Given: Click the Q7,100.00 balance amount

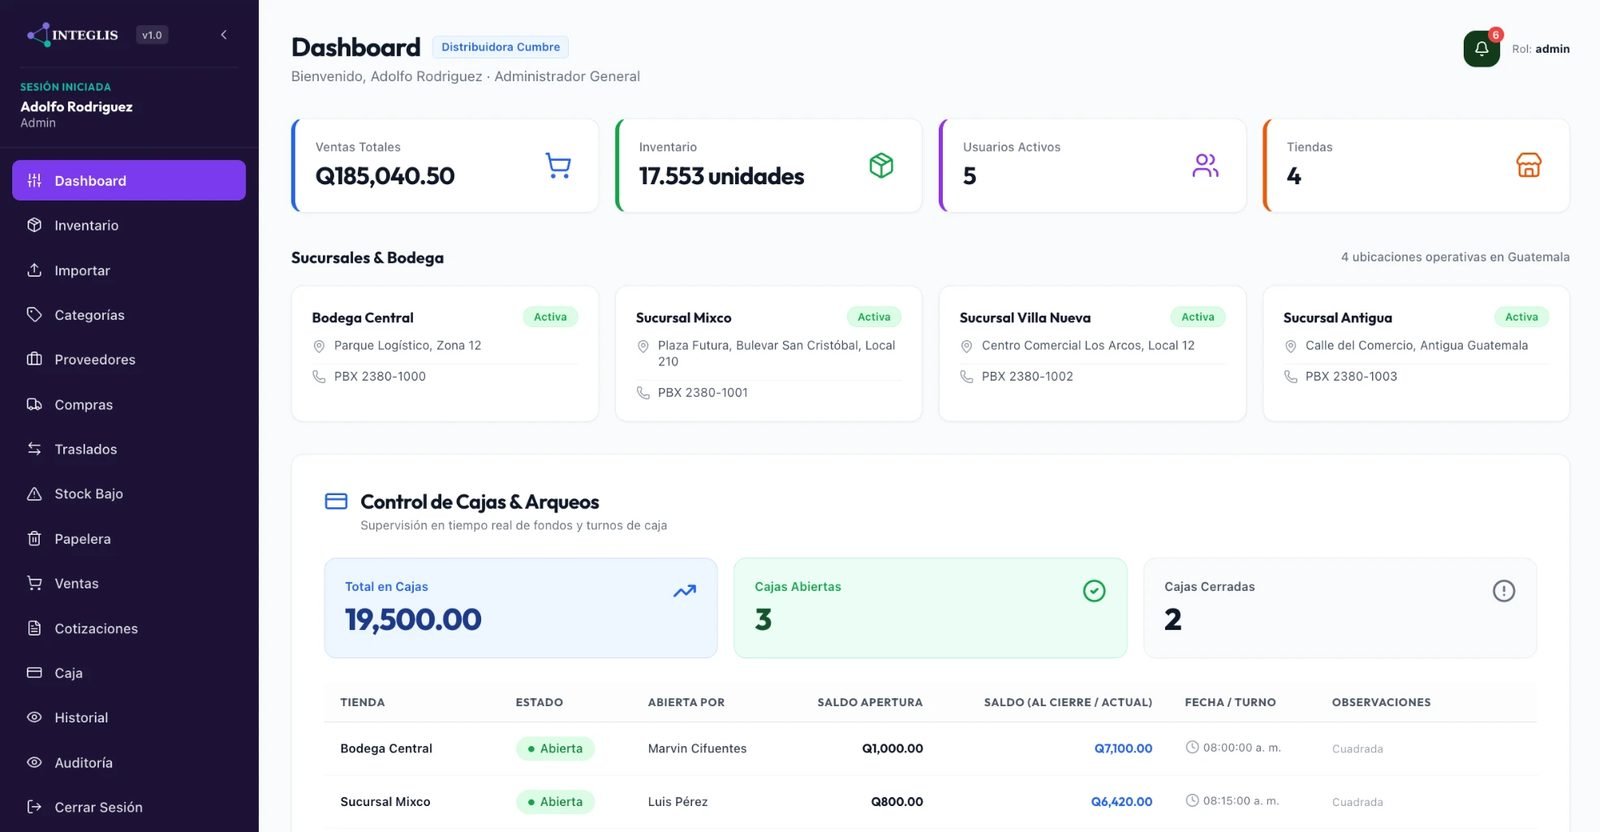Looking at the screenshot, I should pyautogui.click(x=1123, y=748).
